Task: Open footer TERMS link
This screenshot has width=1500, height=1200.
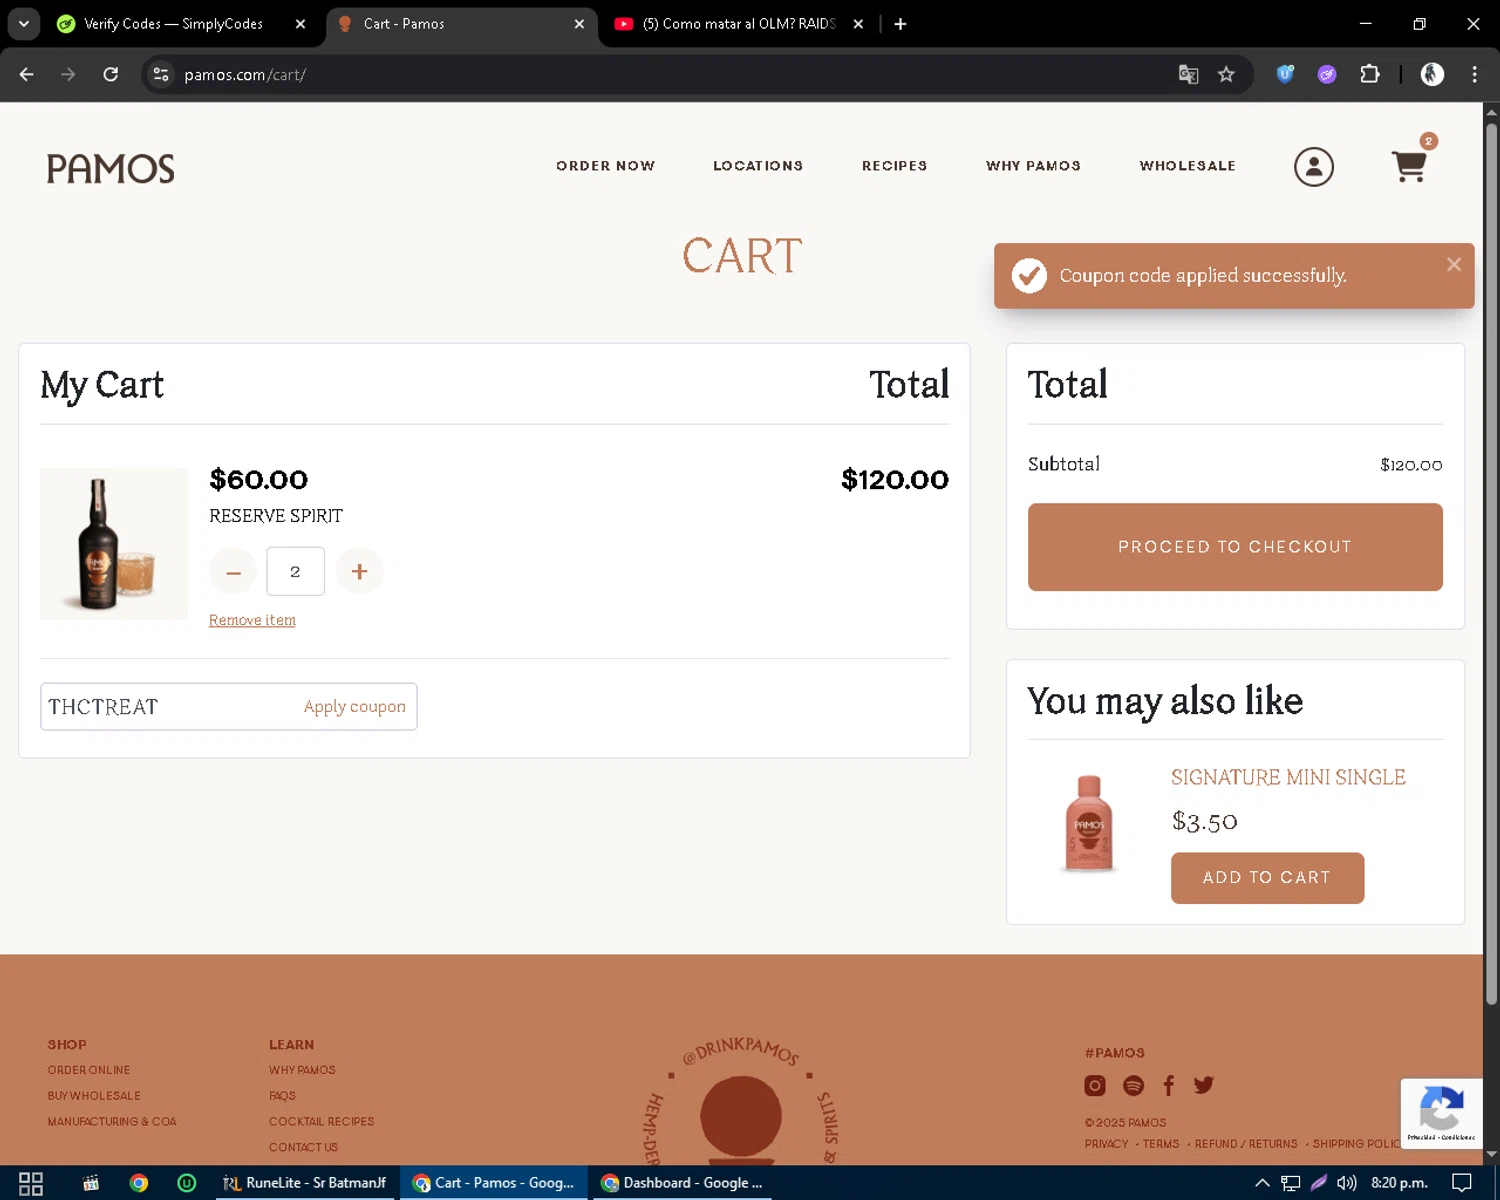Action: pyautogui.click(x=1161, y=1144)
